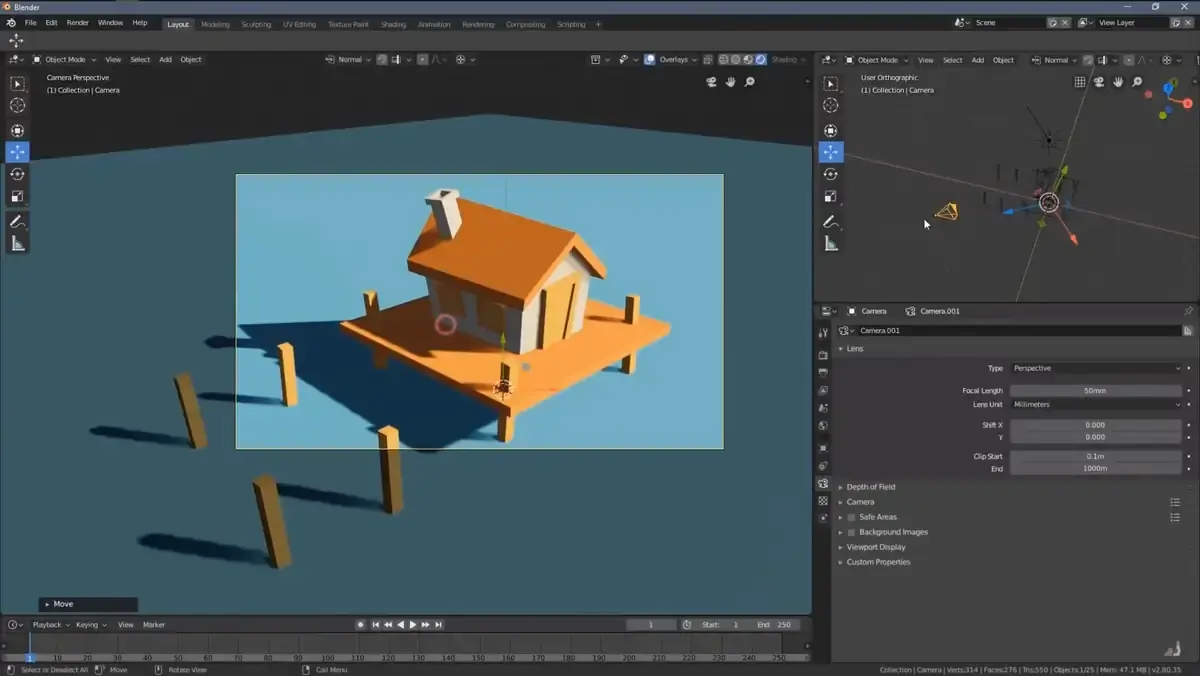1200x676 pixels.
Task: Select the Measure tool in left viewport
Action: (x=17, y=243)
